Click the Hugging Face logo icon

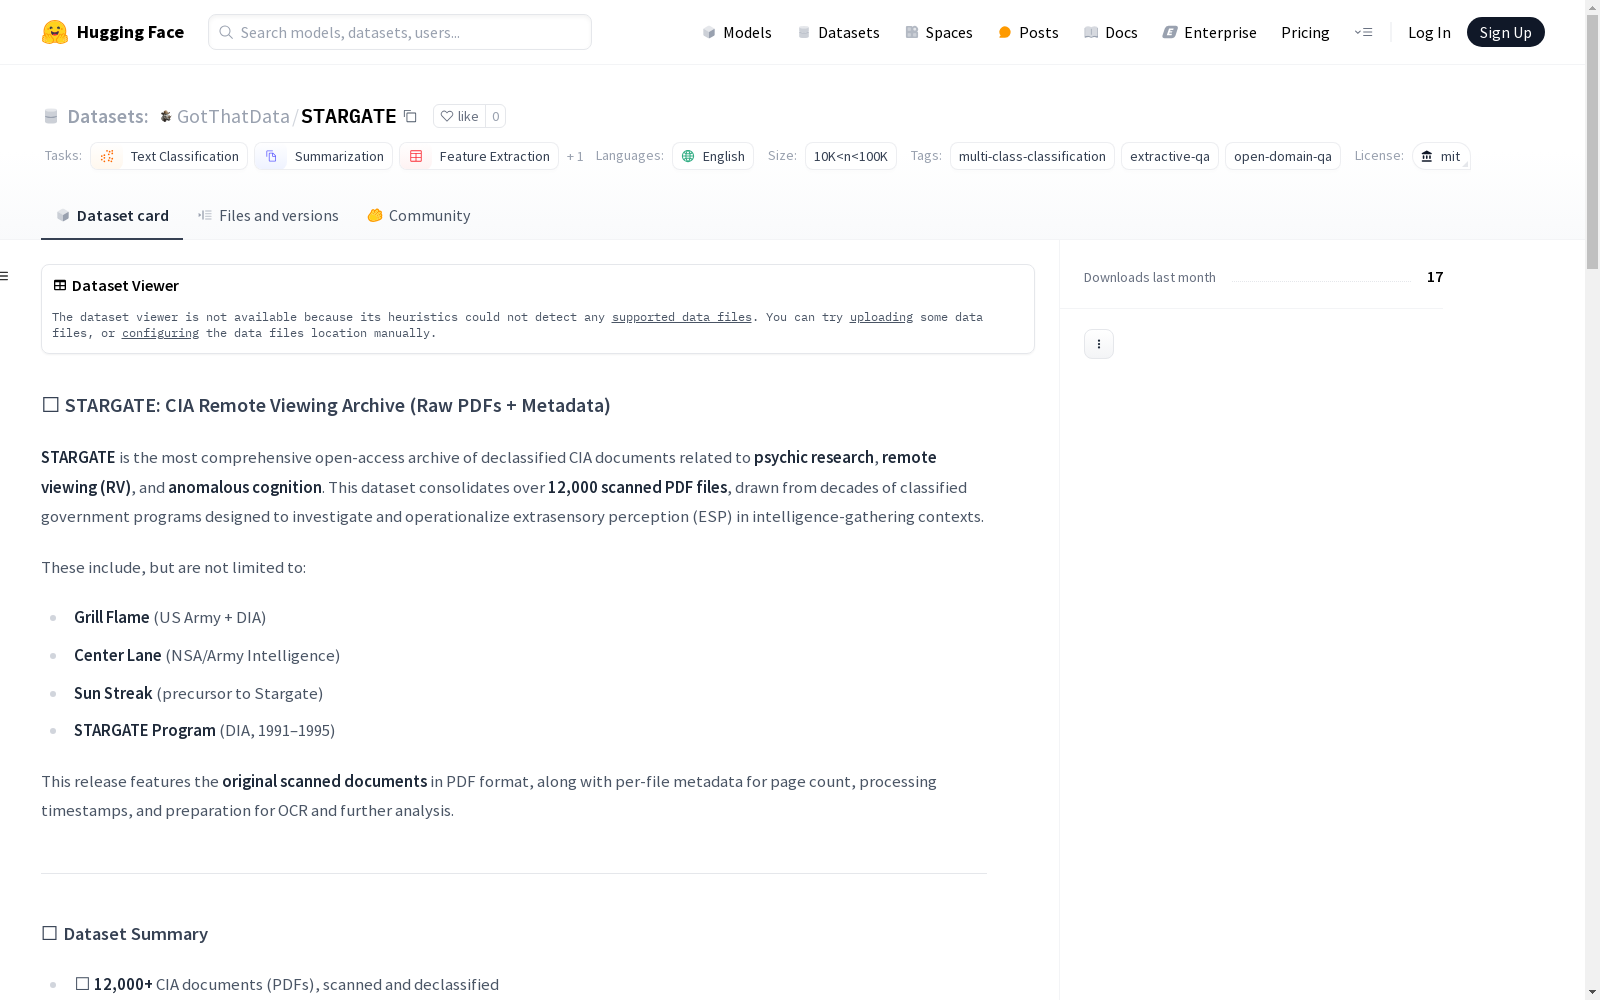click(x=55, y=32)
